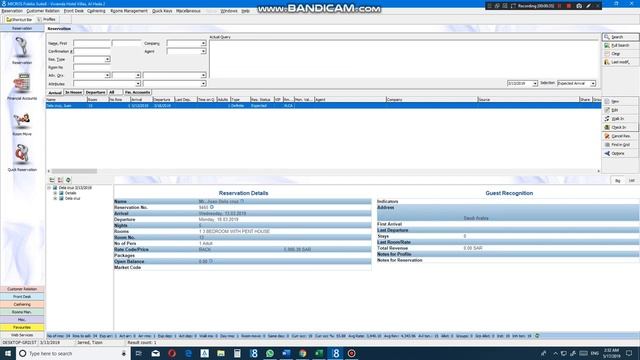Open the Web Services sidebar section
Viewport: 640px width, 360px height.
22,335
